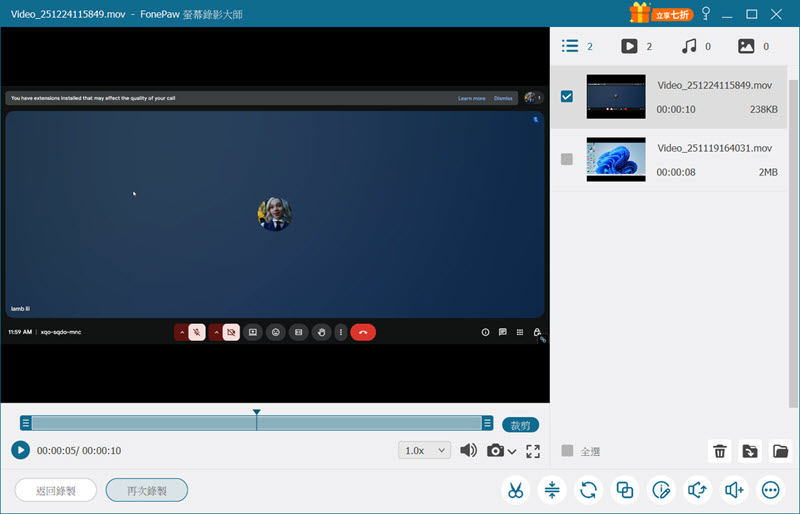800x514 pixels.
Task: Switch to the audio recordings tab
Action: [688, 46]
